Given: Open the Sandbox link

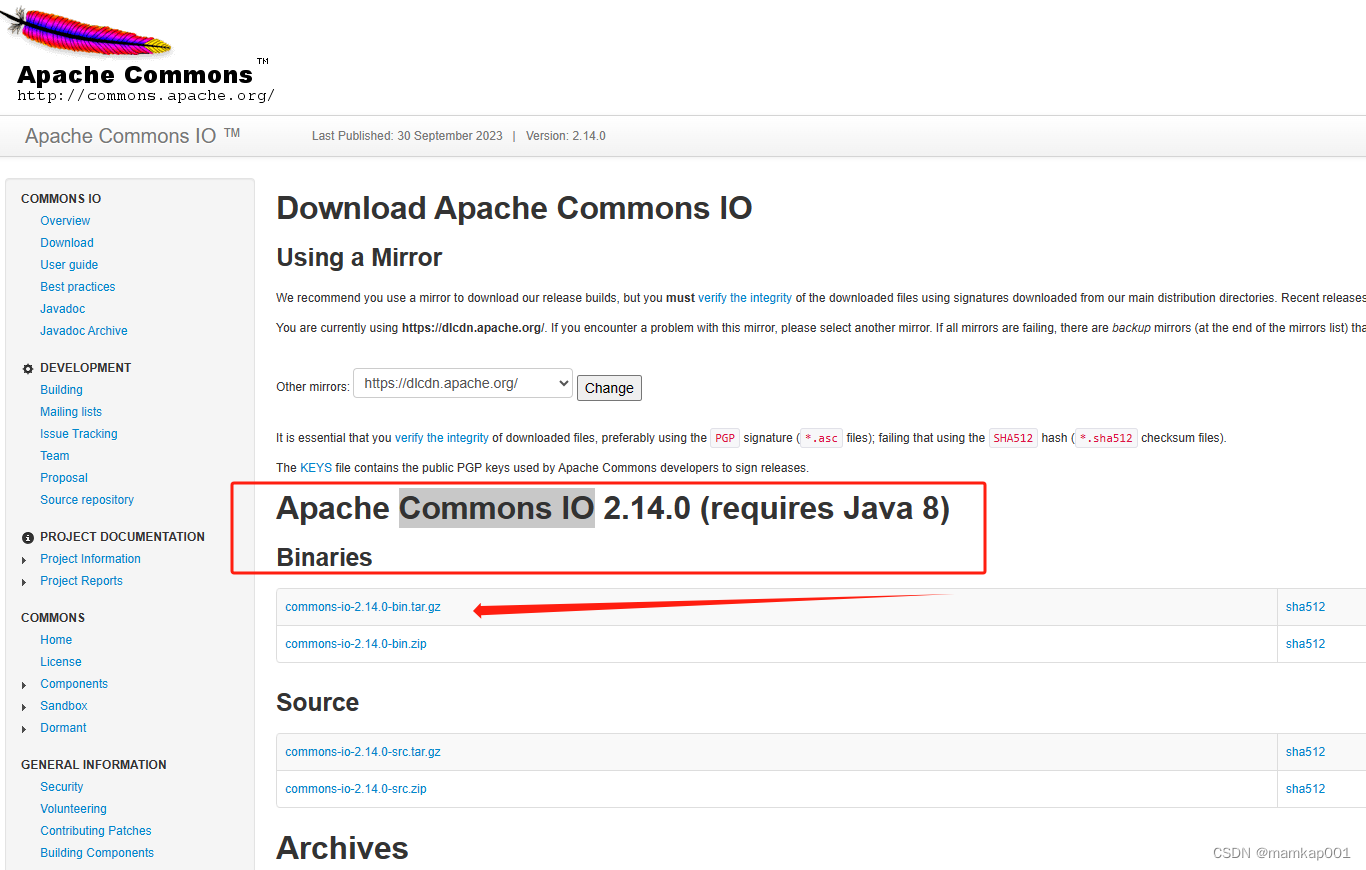Looking at the screenshot, I should pos(64,706).
